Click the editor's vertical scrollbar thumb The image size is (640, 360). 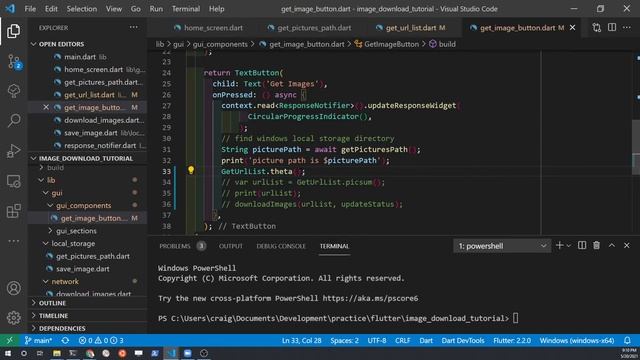(636, 147)
